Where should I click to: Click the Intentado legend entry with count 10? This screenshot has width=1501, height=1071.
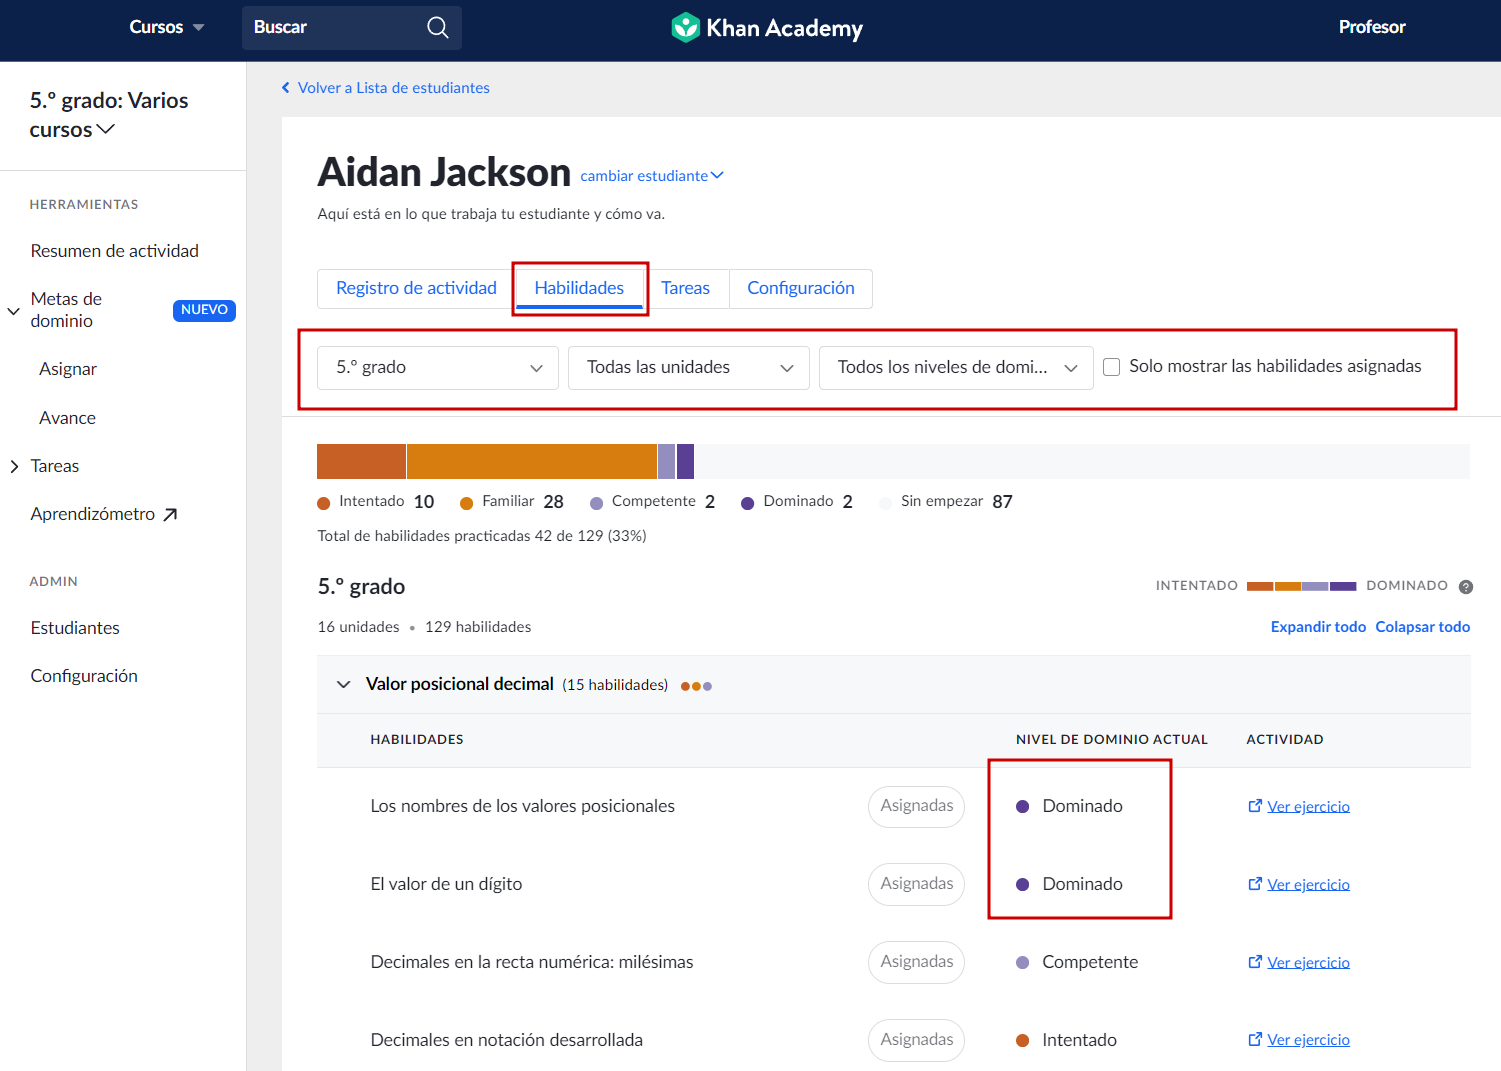tap(376, 502)
